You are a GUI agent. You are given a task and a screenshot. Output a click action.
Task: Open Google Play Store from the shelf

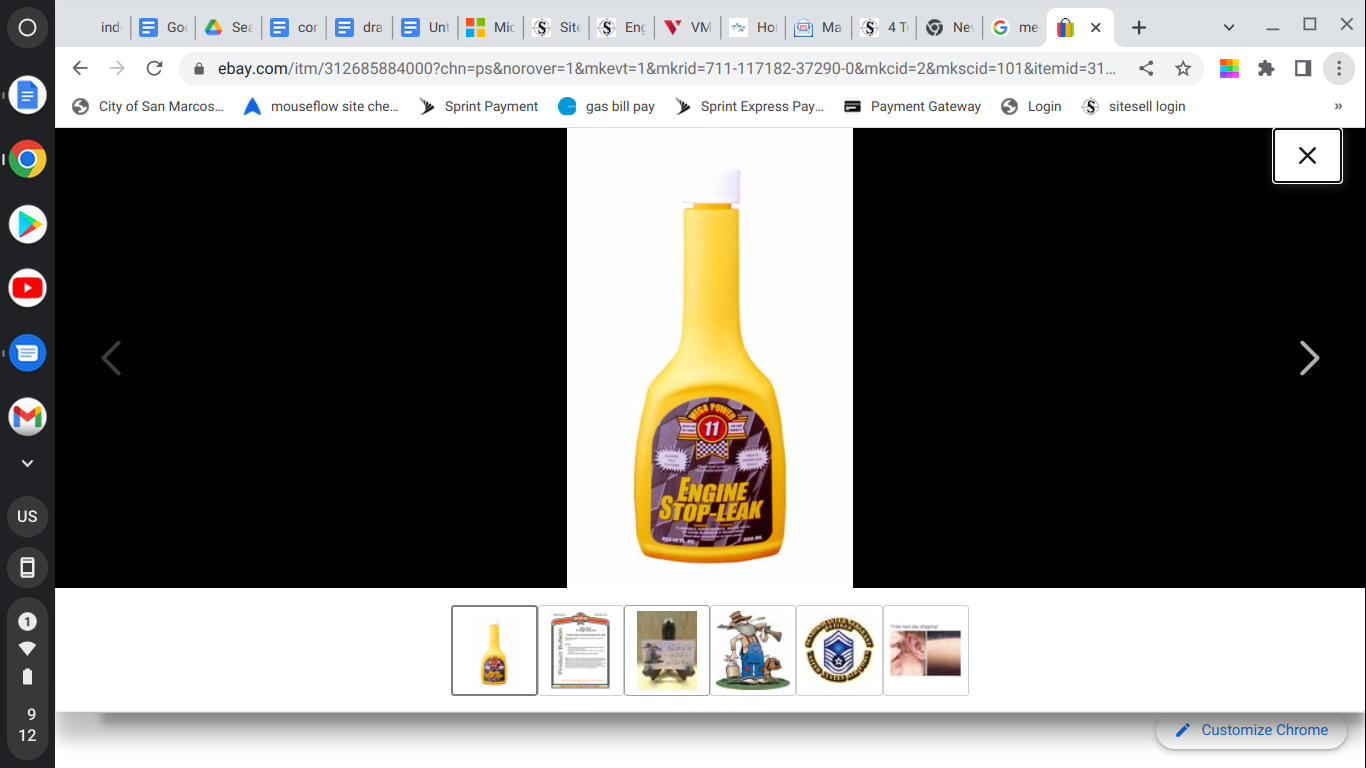[x=27, y=224]
